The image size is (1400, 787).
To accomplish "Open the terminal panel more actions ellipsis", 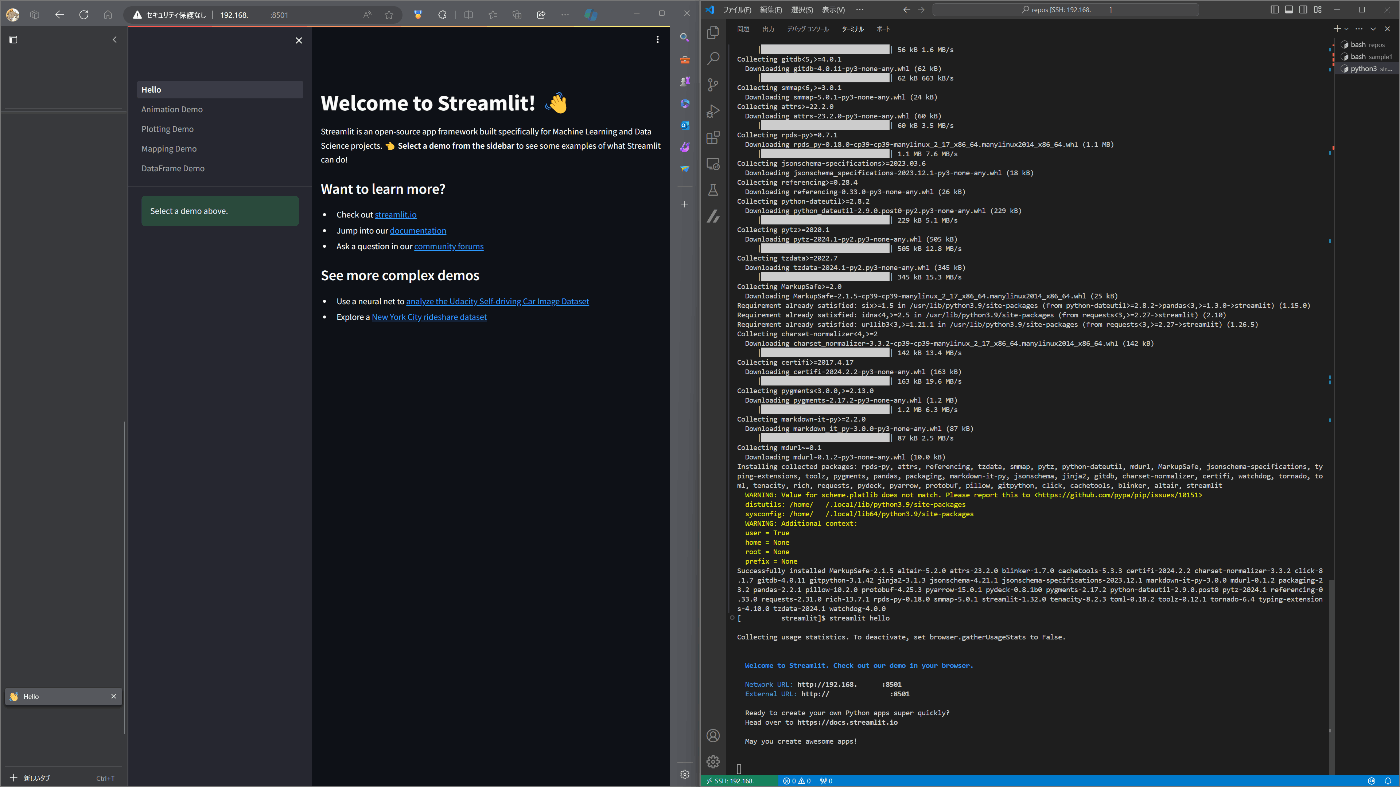I will click(x=1359, y=29).
